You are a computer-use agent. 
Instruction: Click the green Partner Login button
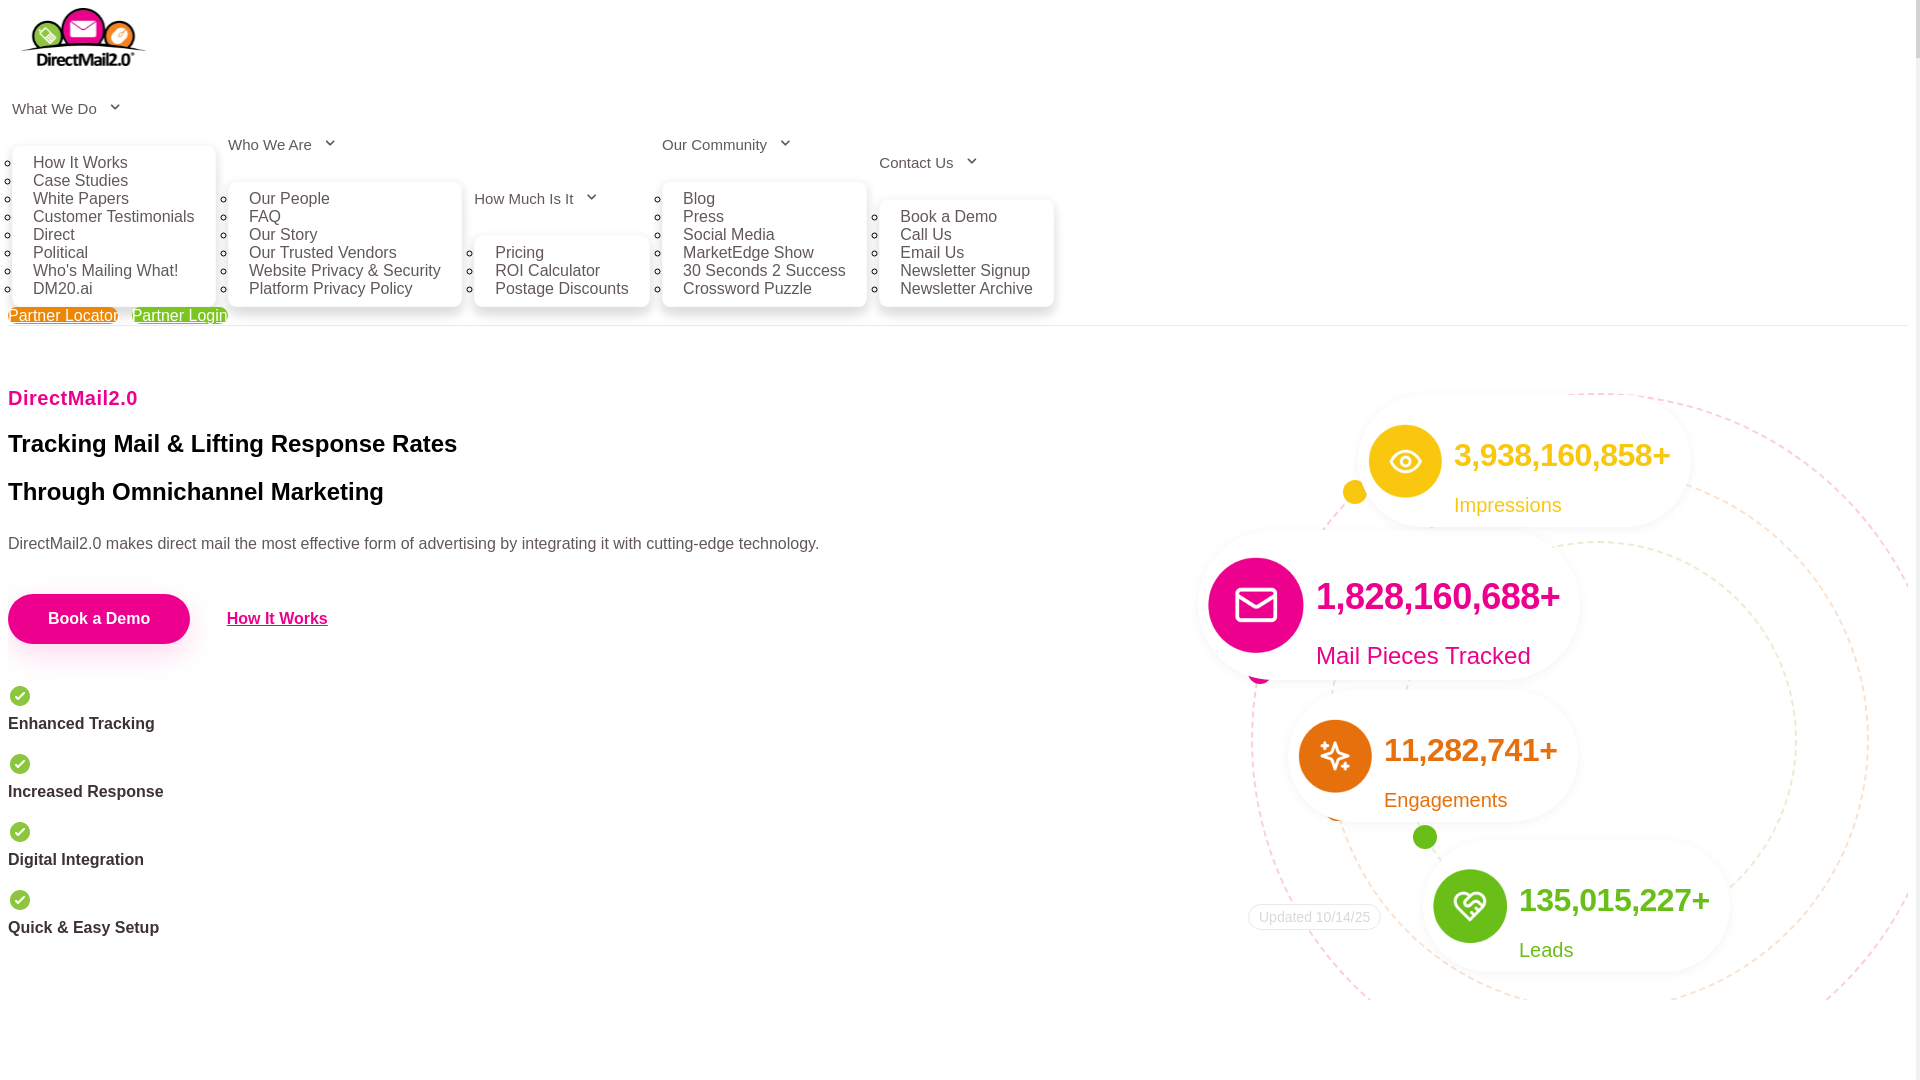180,315
